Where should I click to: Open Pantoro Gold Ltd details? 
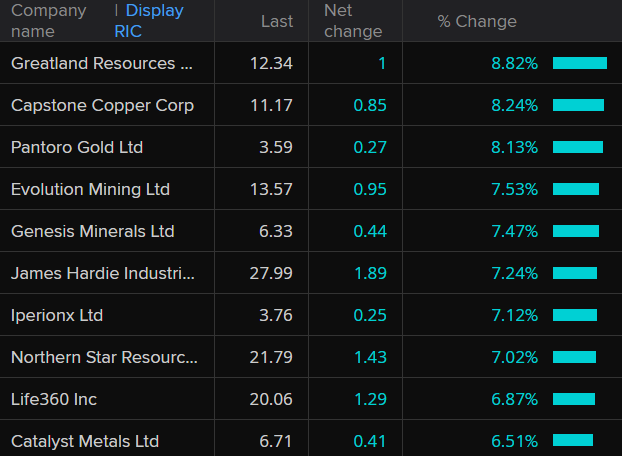tap(77, 147)
